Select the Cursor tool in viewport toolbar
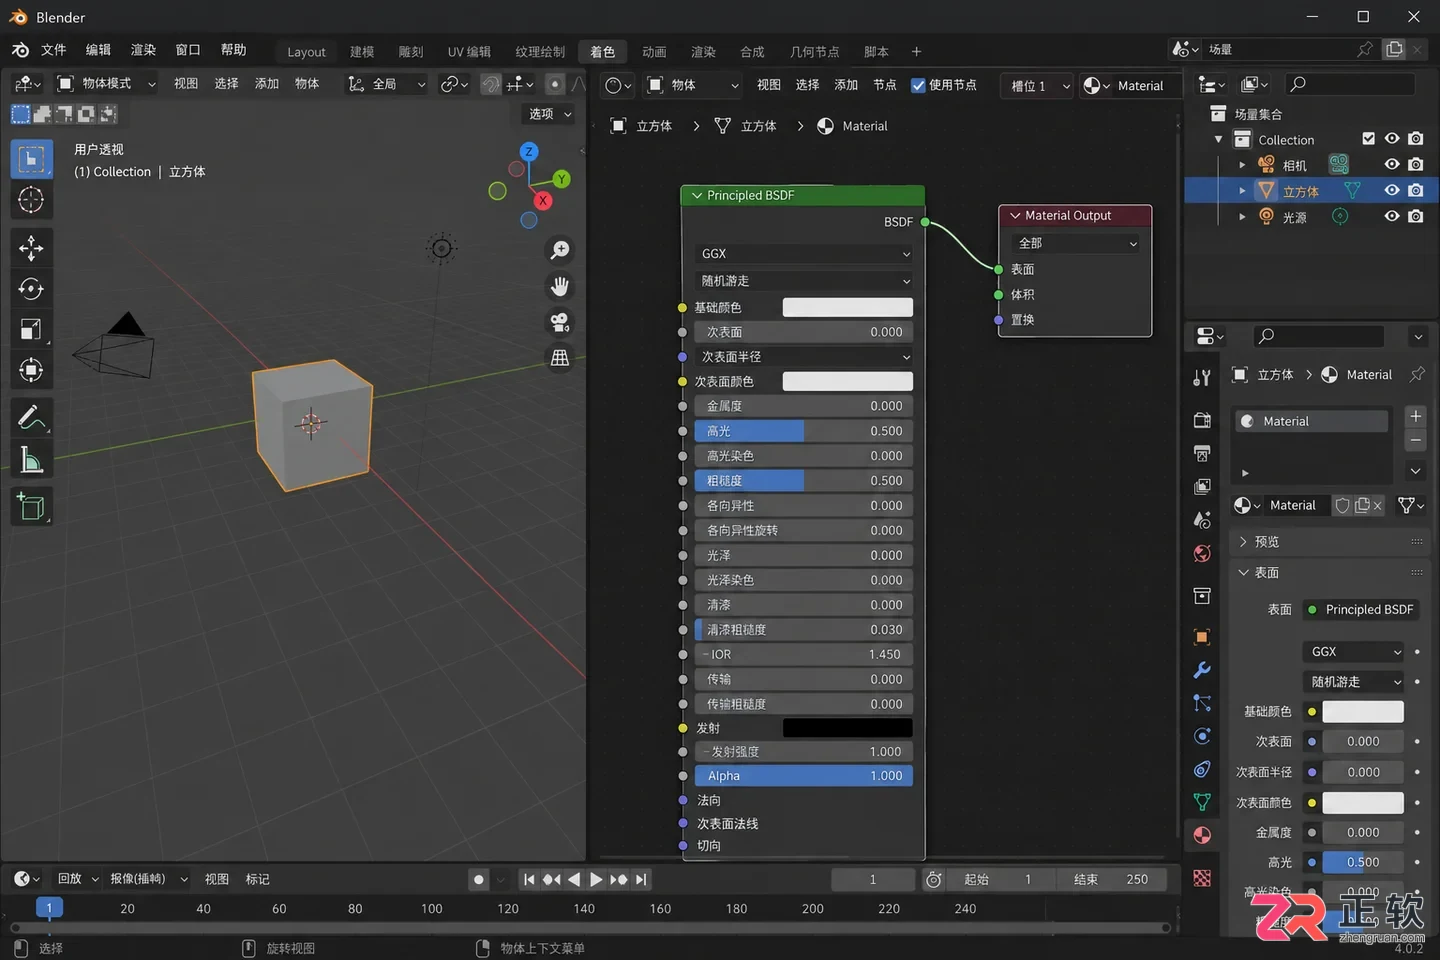The image size is (1440, 960). tap(31, 200)
